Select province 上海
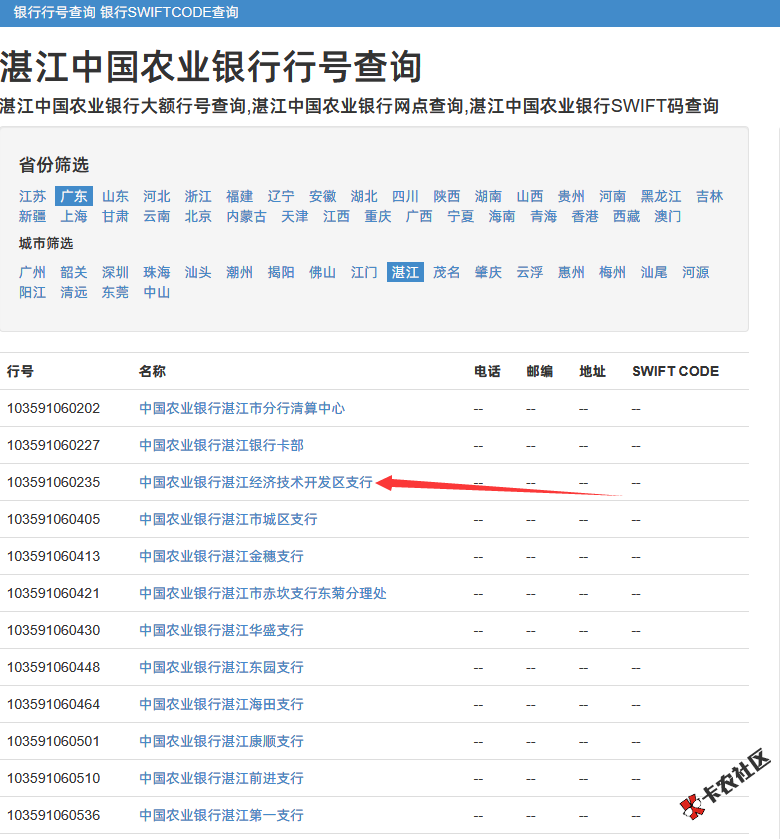Screen dimensions: 780x839 [74, 216]
